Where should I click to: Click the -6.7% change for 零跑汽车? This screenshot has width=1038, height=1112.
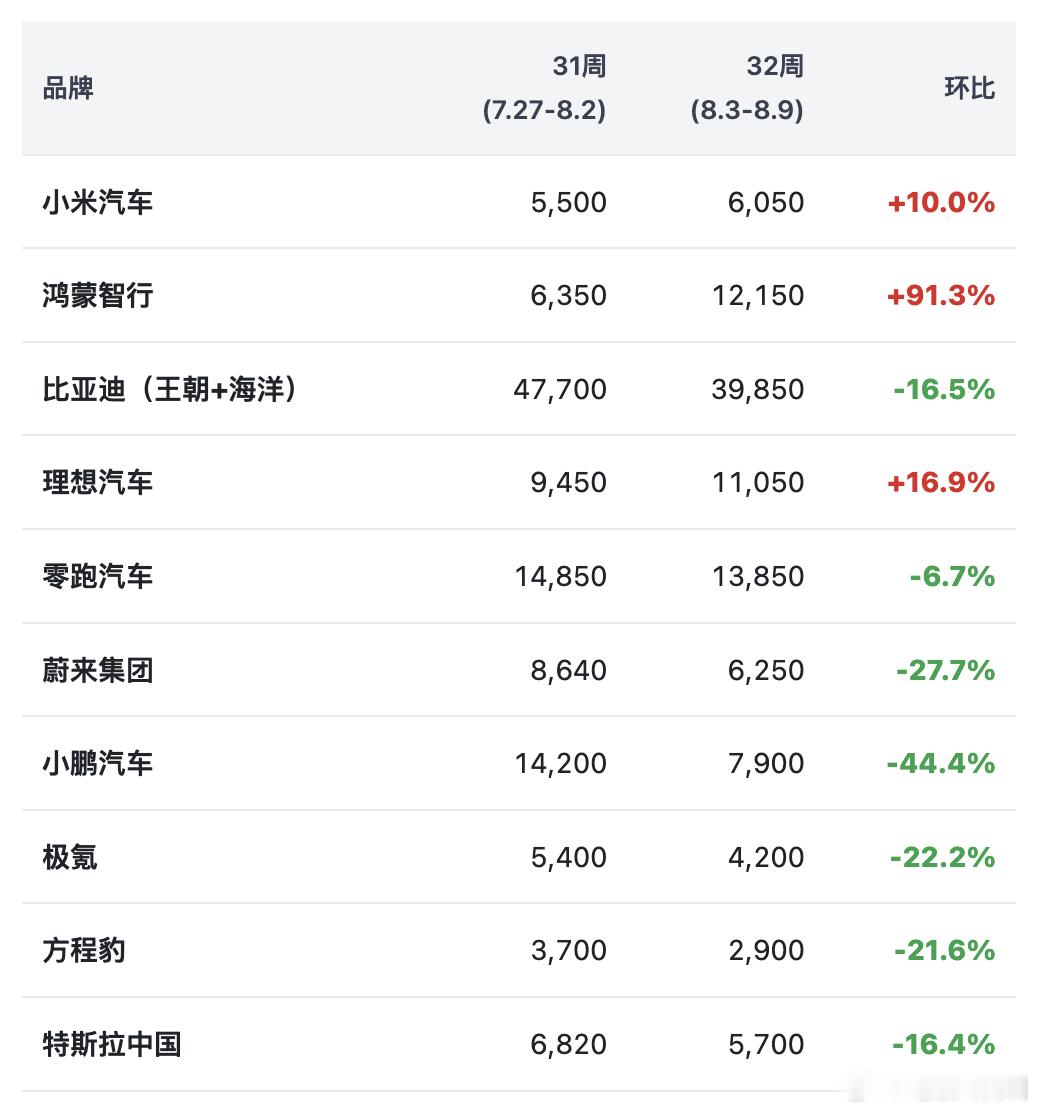pyautogui.click(x=952, y=577)
